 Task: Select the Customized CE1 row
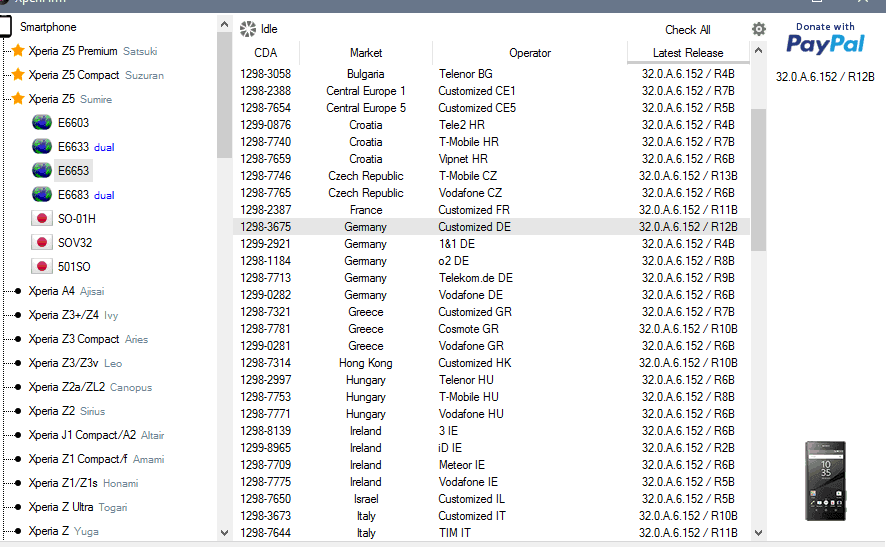(x=491, y=91)
